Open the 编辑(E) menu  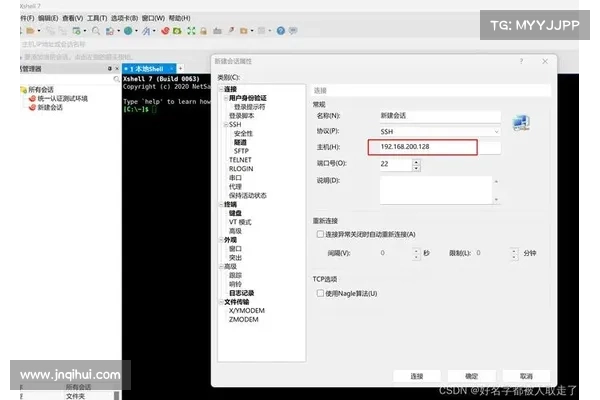pyautogui.click(x=48, y=18)
